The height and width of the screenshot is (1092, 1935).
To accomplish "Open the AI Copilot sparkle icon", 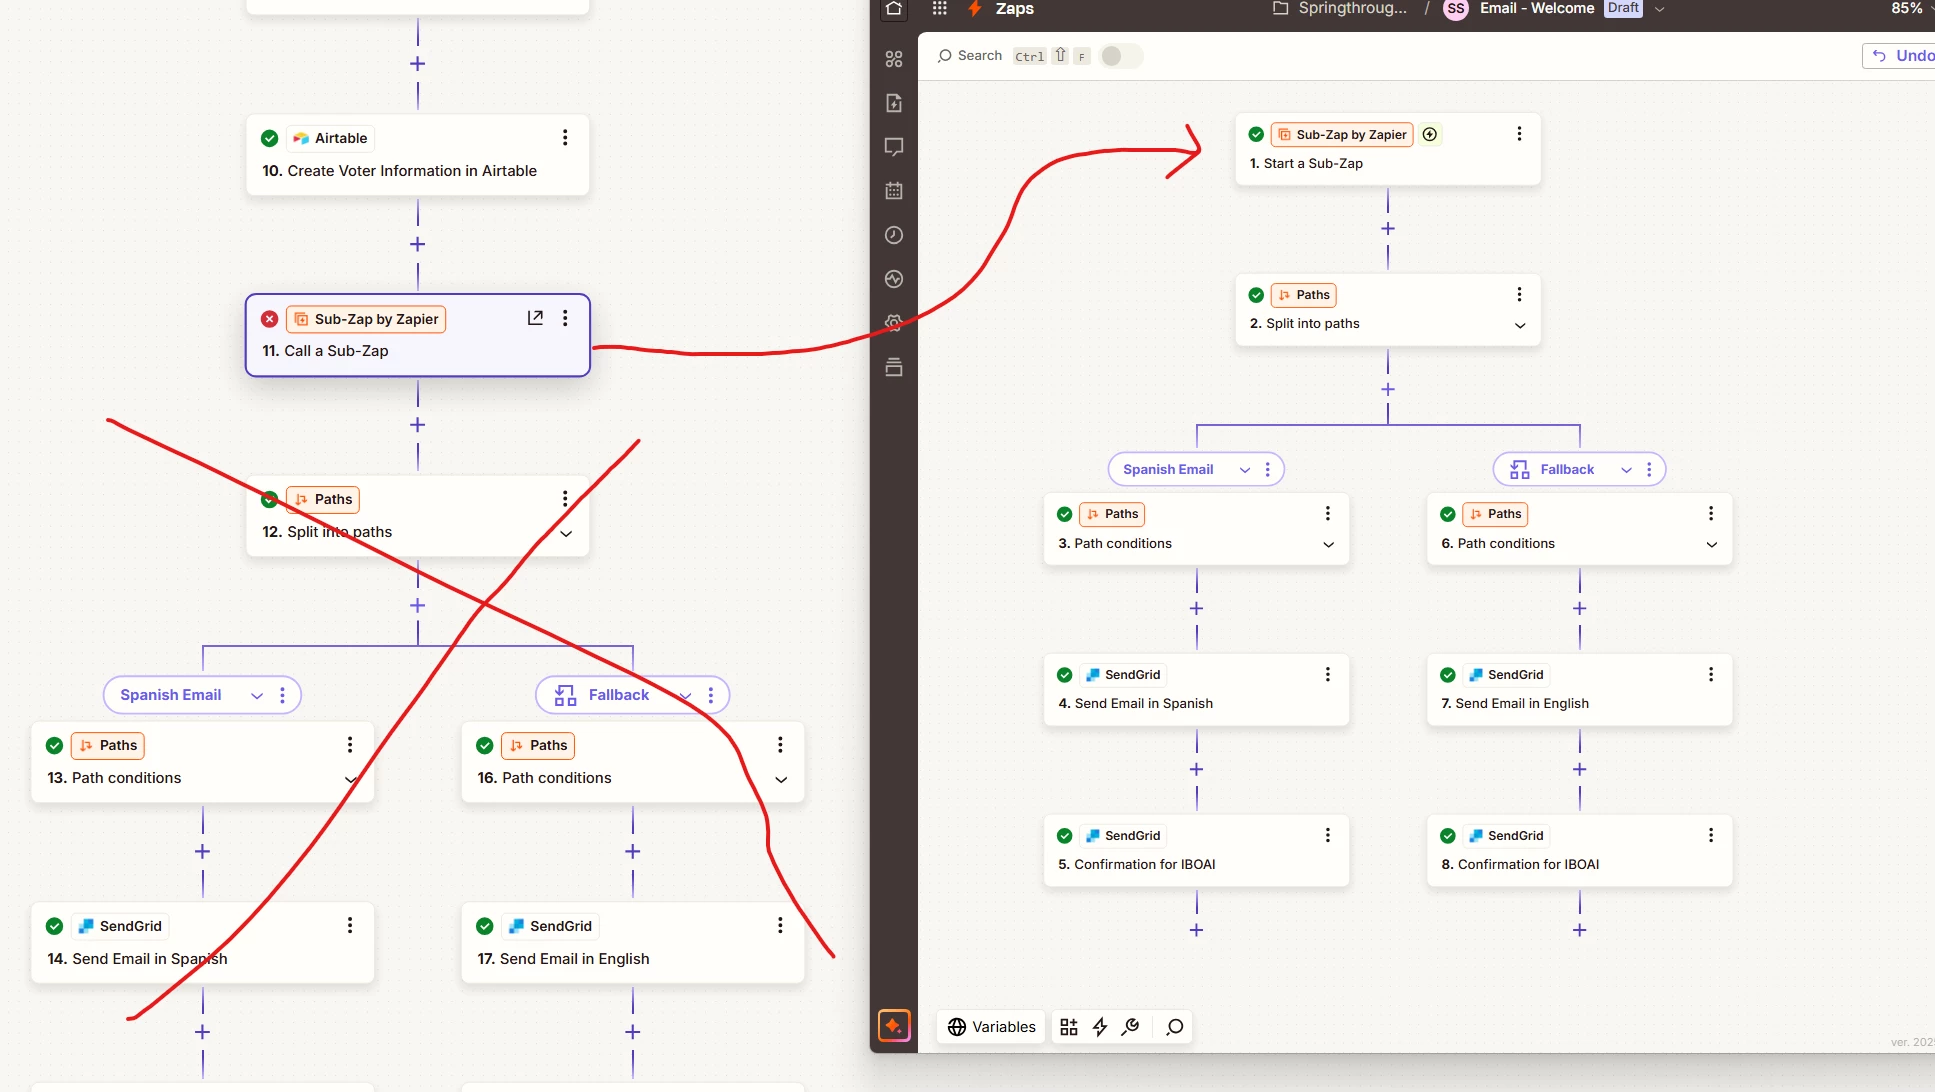I will click(894, 1026).
